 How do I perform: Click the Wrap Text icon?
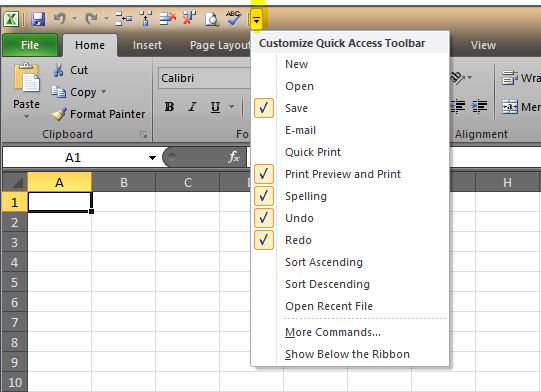510,78
